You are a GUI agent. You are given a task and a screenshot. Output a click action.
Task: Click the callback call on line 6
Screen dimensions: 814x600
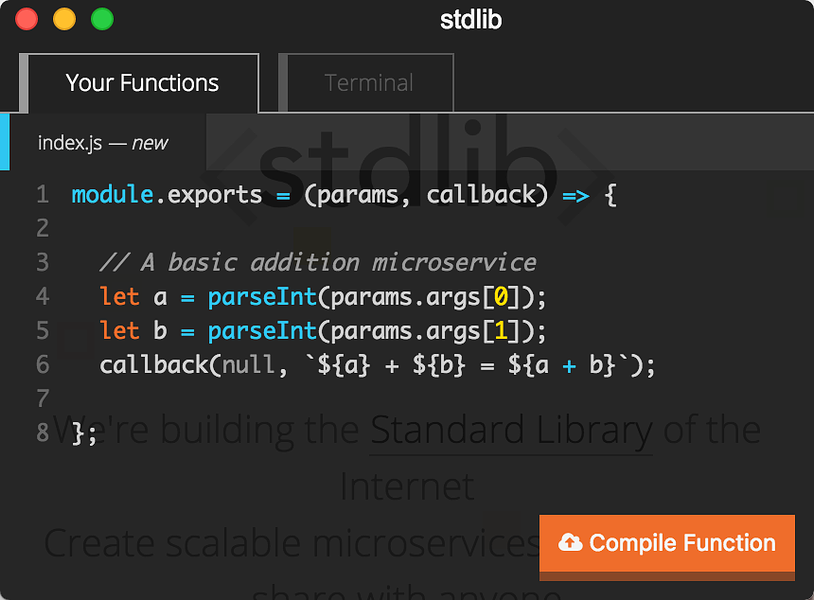[x=154, y=365]
